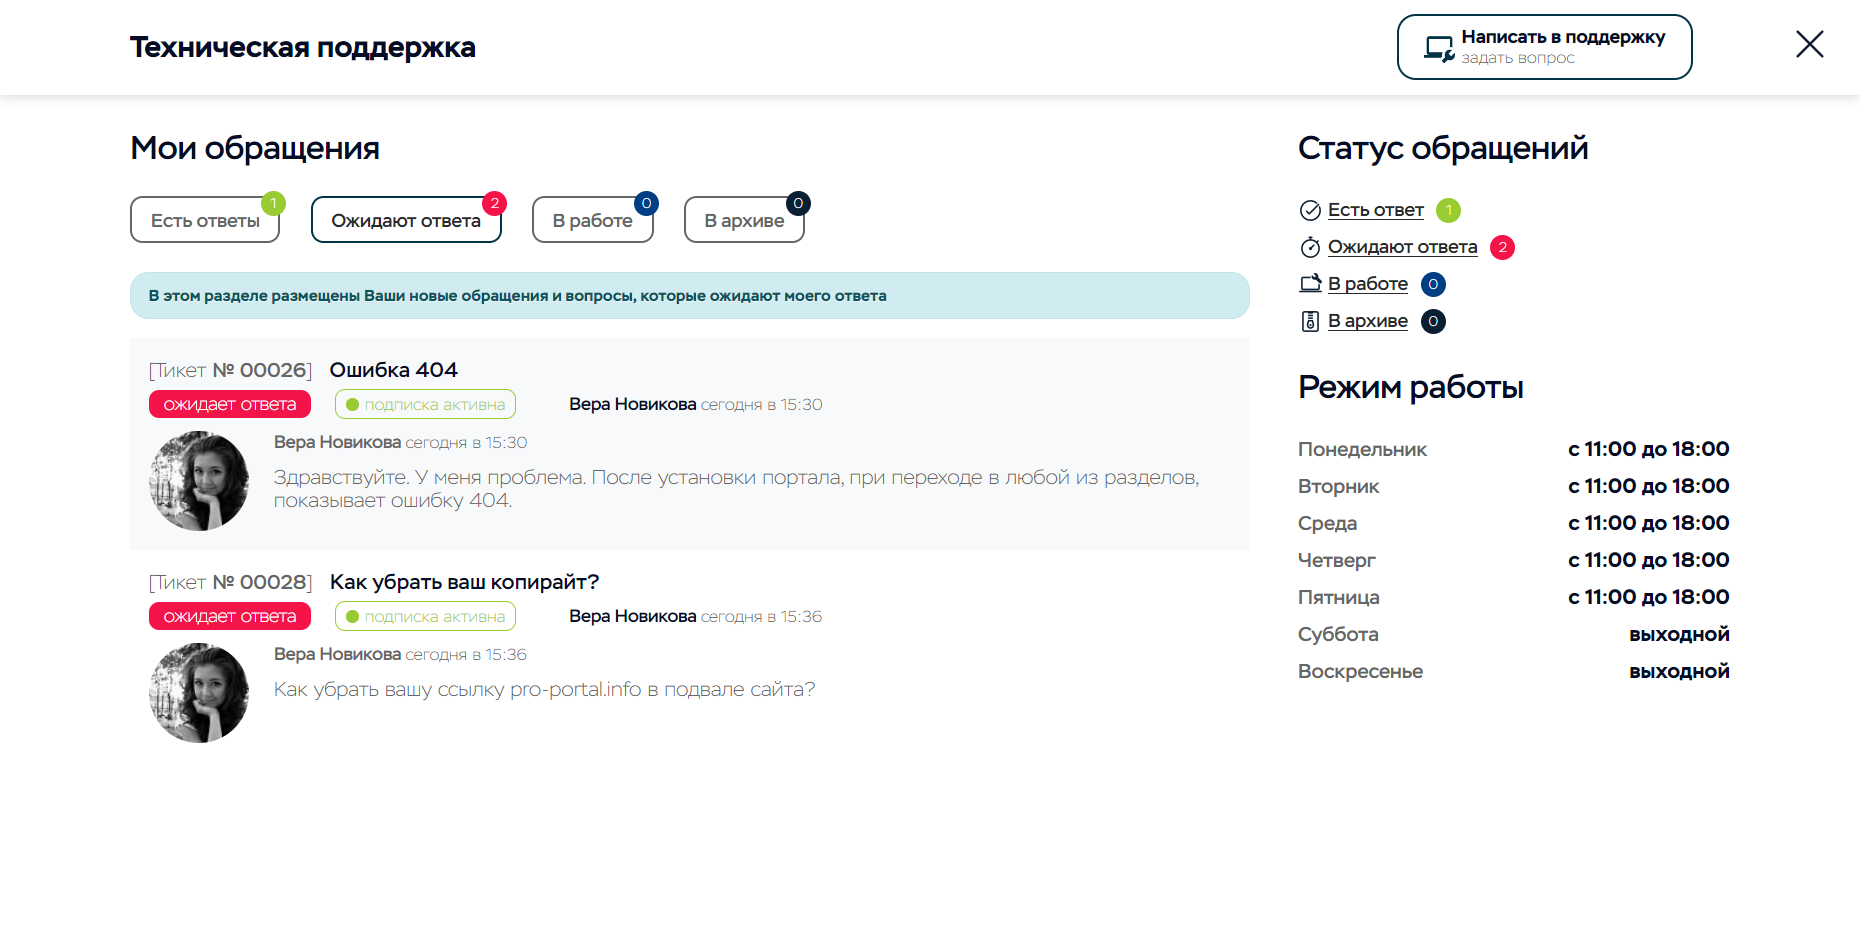
Task: Switch to the Есть ответы tab
Action: tap(205, 221)
